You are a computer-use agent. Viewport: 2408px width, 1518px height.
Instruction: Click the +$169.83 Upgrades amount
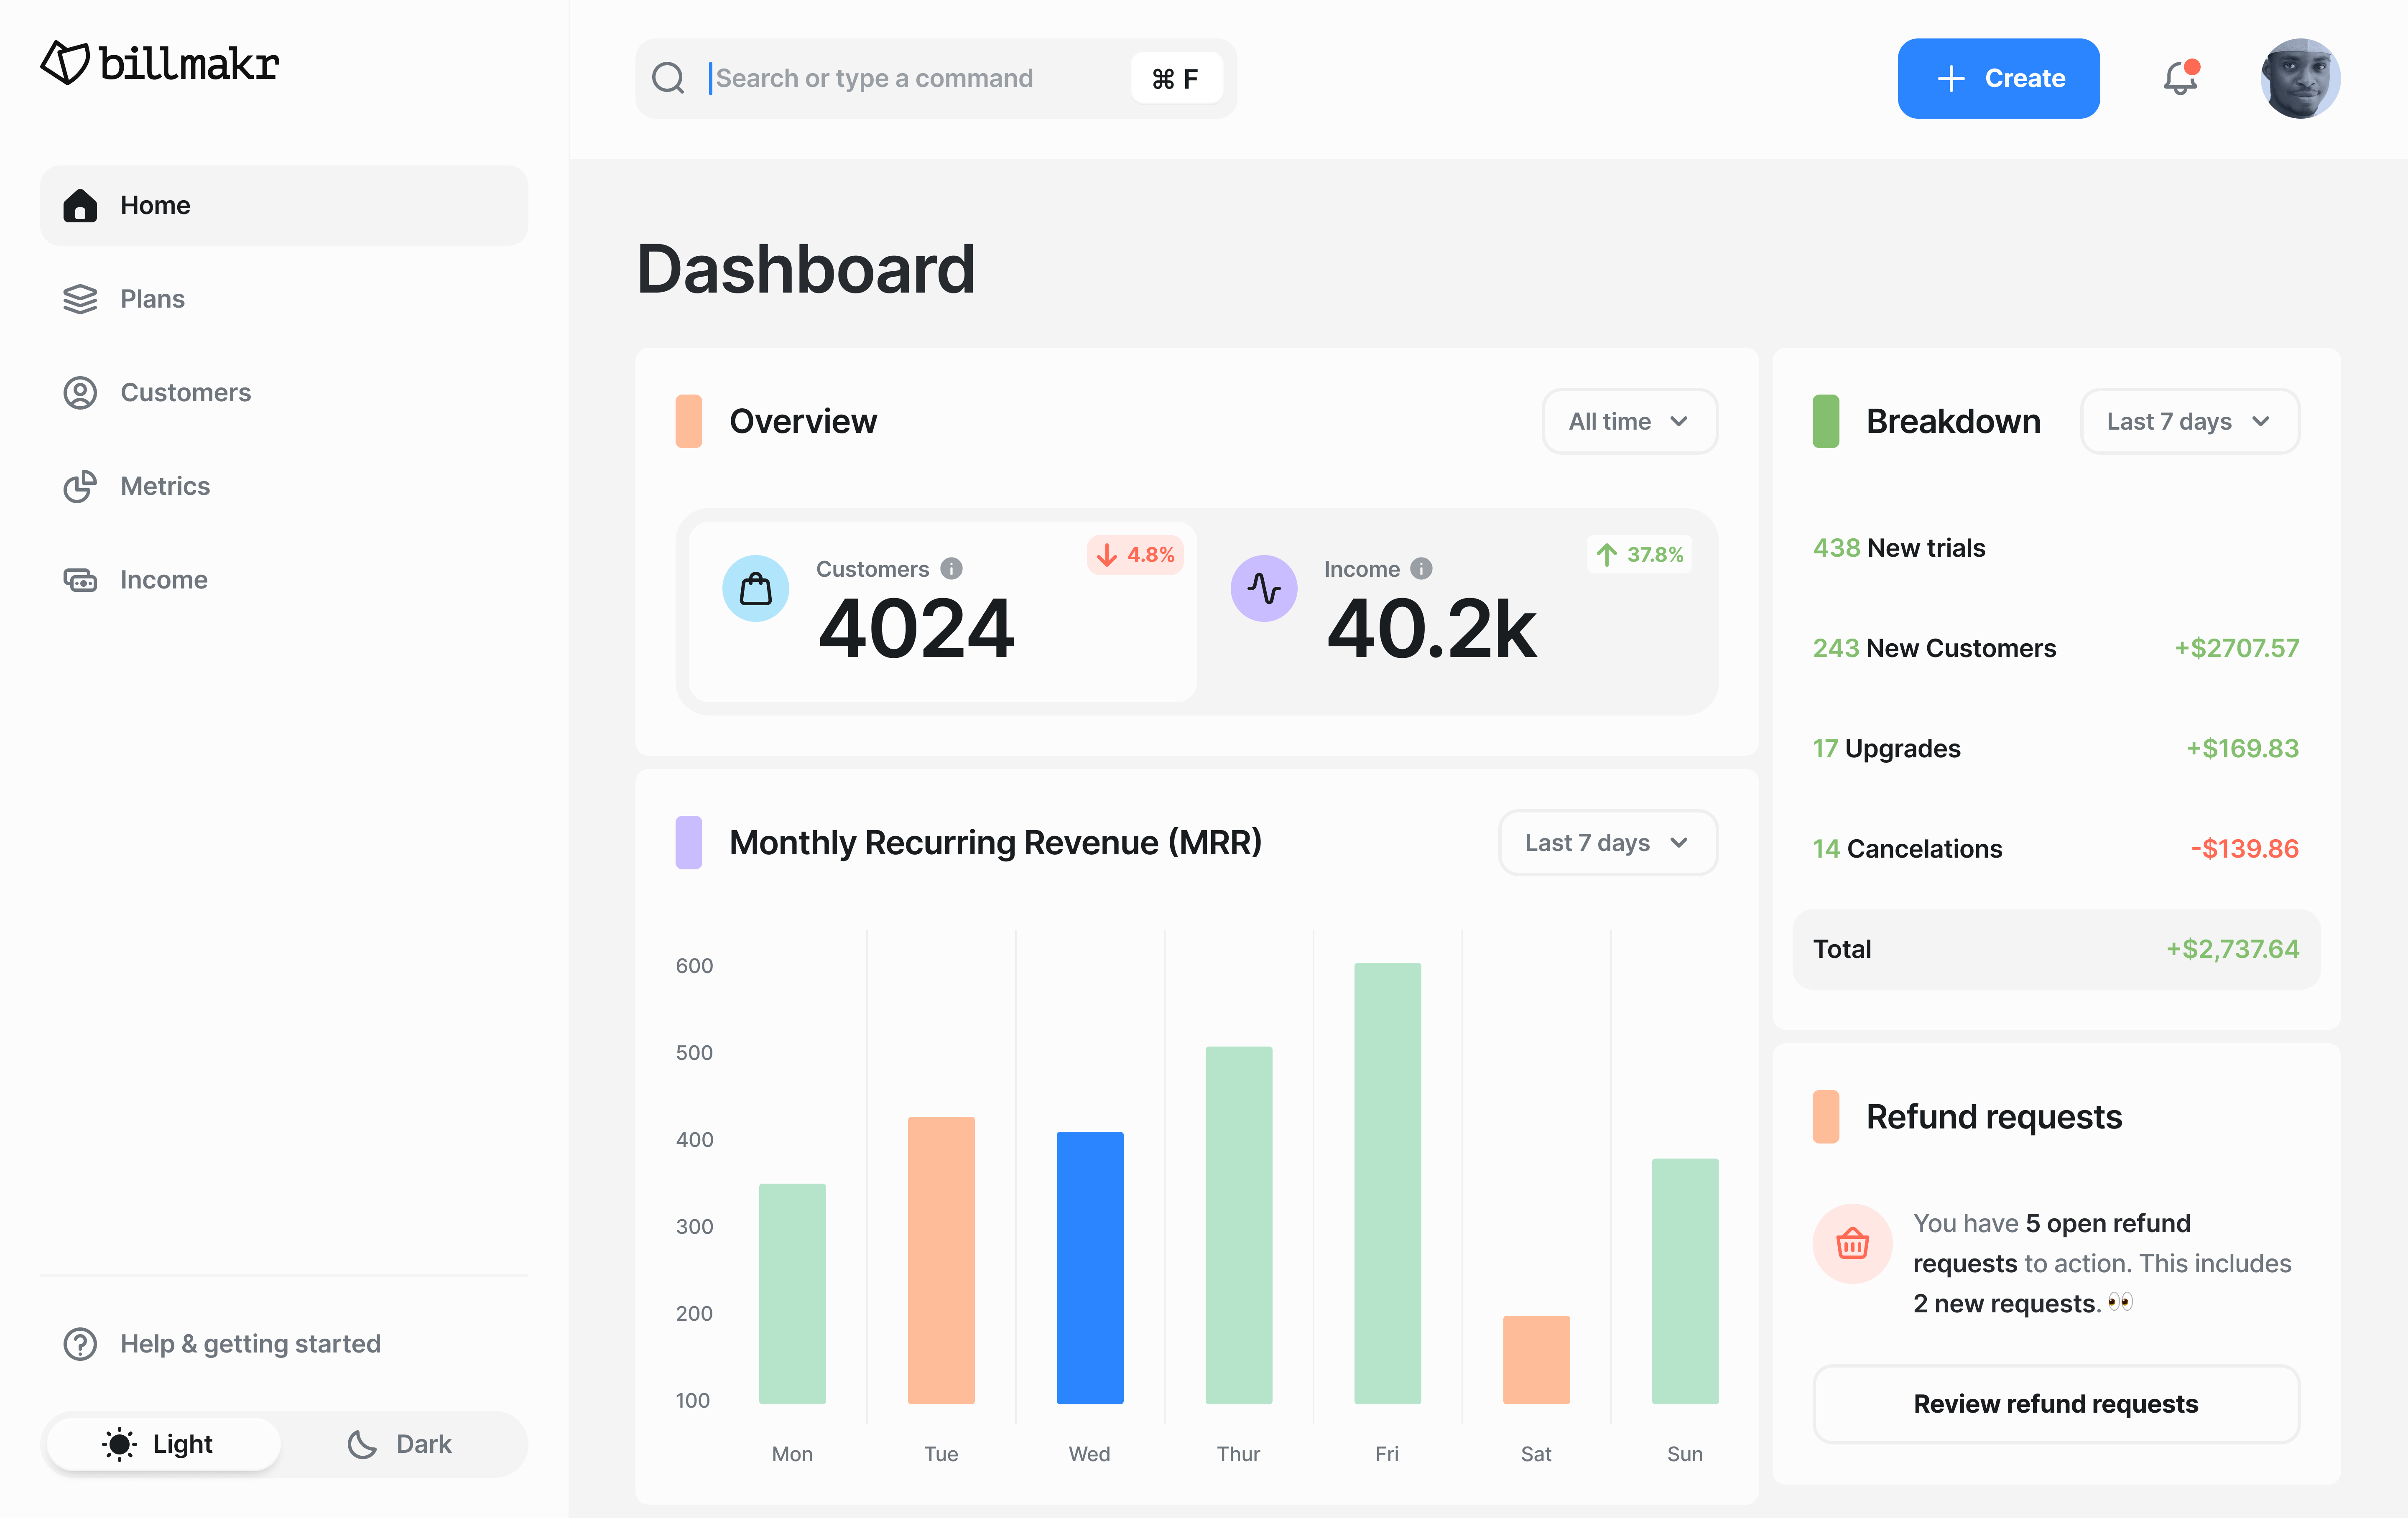[x=2242, y=748]
